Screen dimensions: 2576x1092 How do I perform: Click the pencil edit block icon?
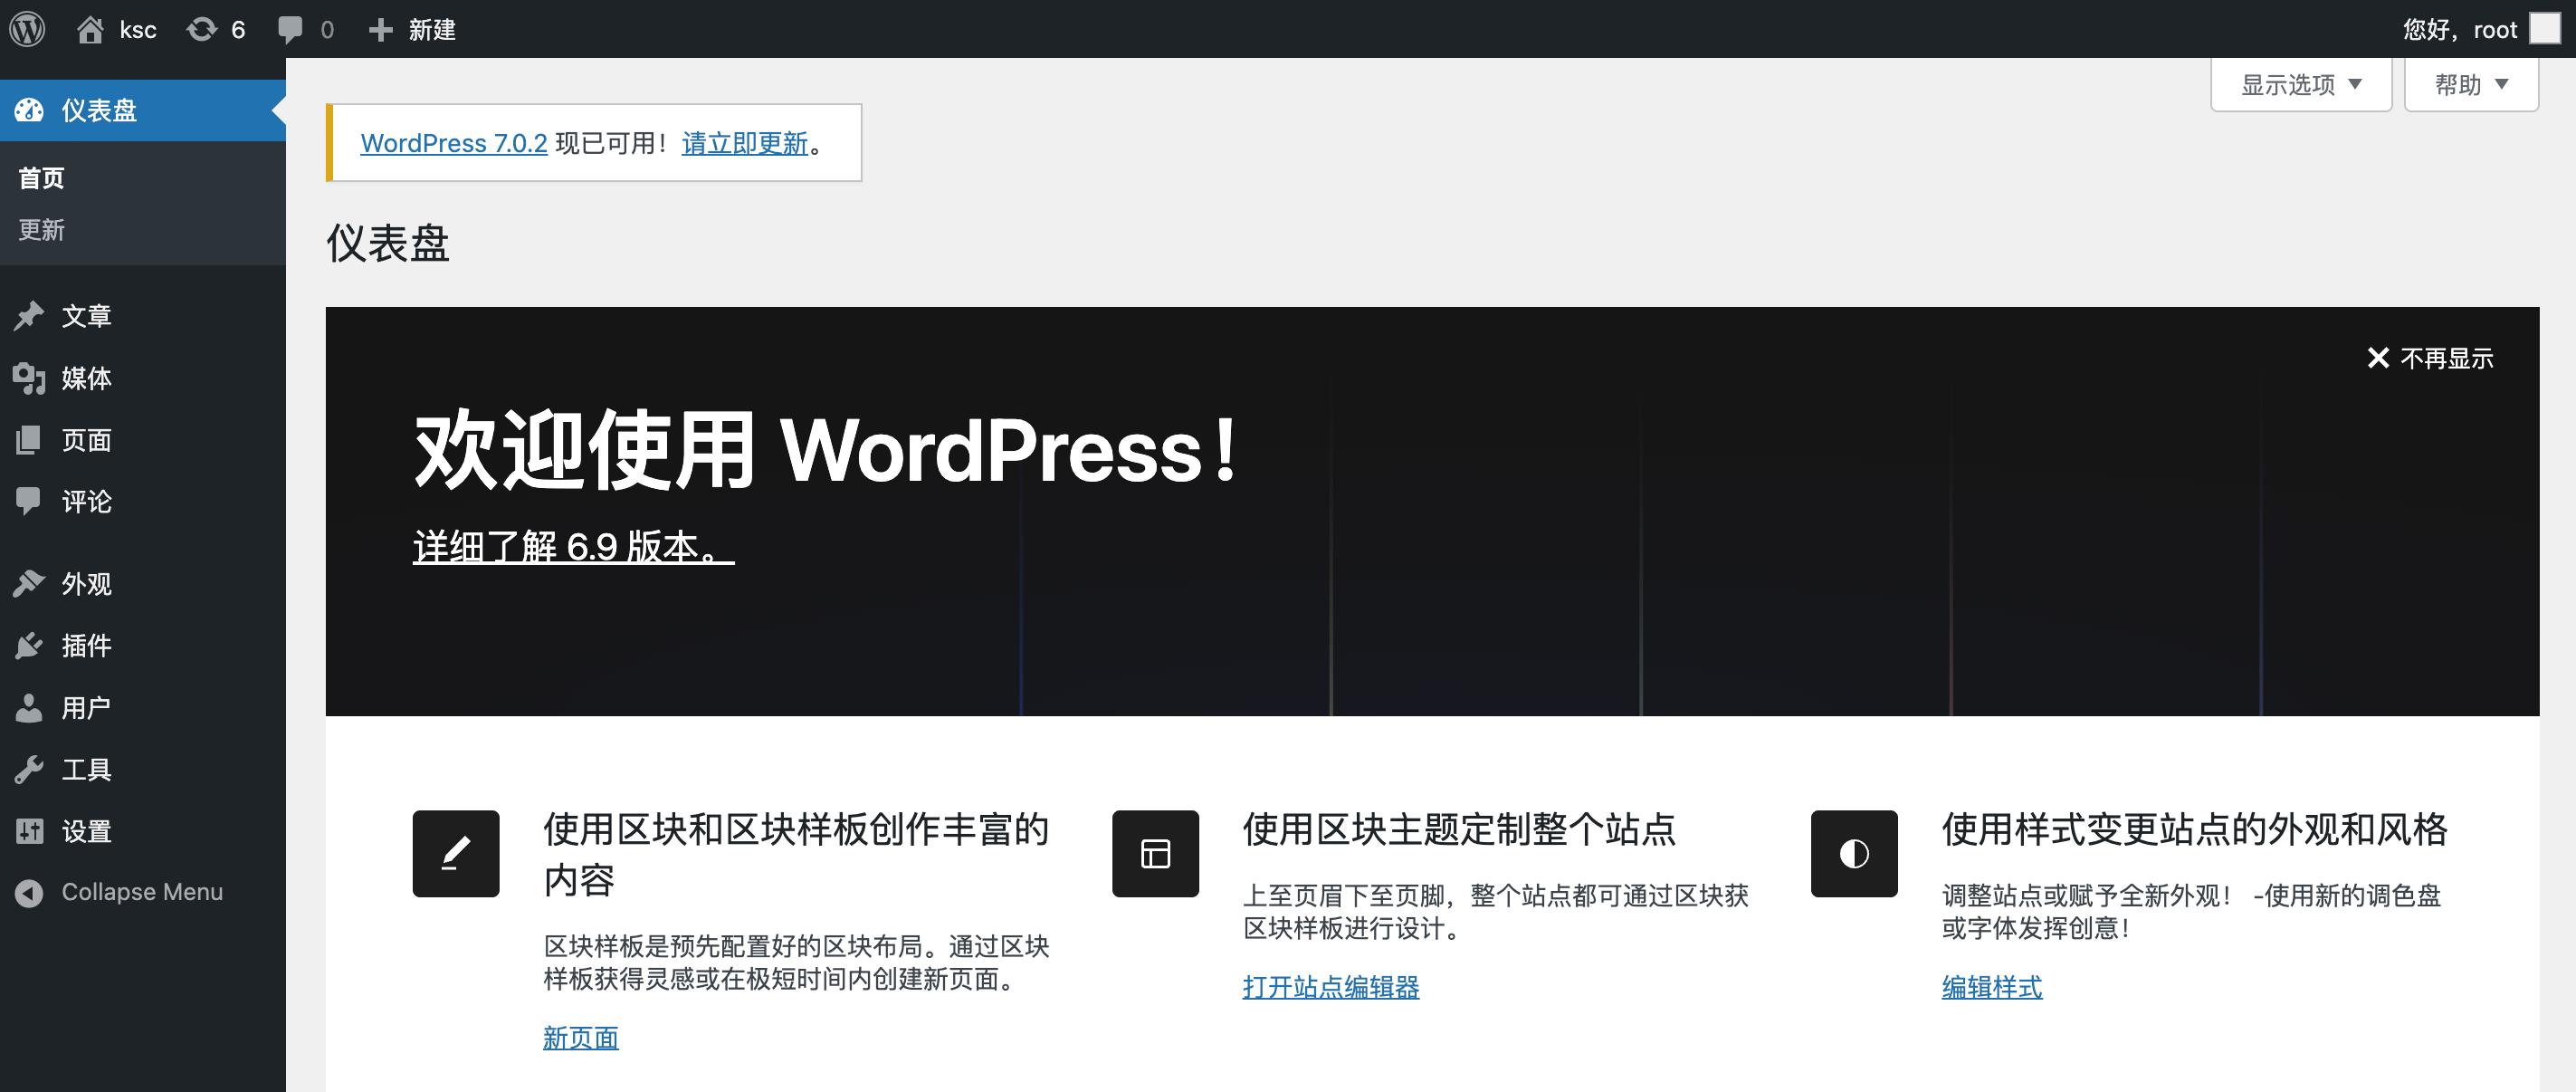point(456,854)
